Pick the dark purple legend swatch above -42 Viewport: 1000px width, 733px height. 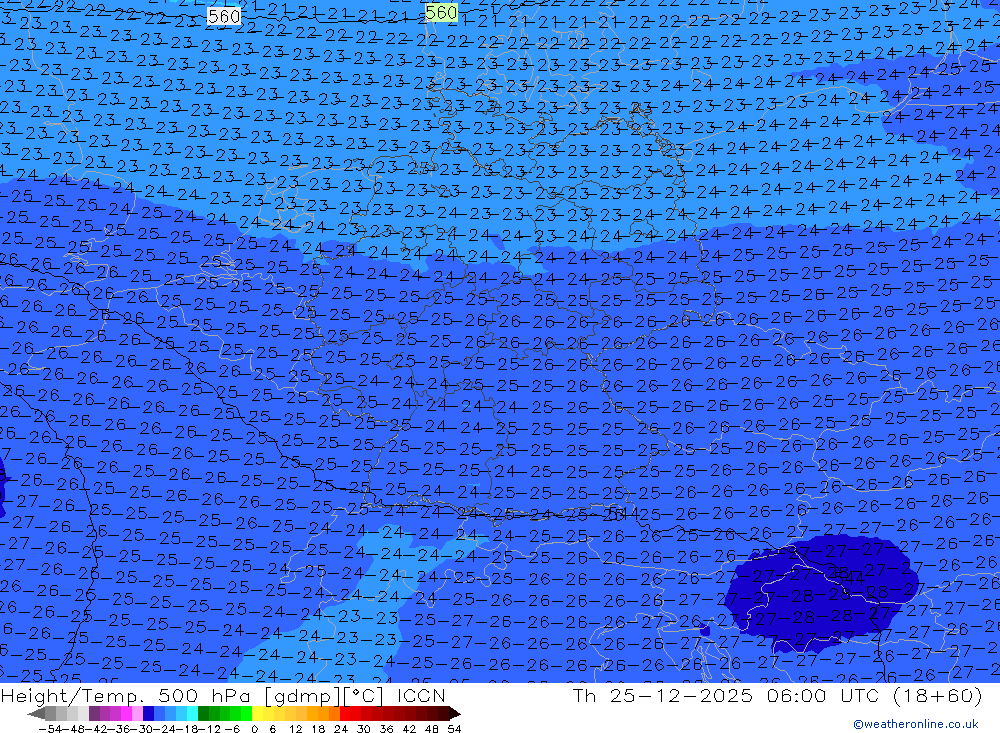pos(94,713)
